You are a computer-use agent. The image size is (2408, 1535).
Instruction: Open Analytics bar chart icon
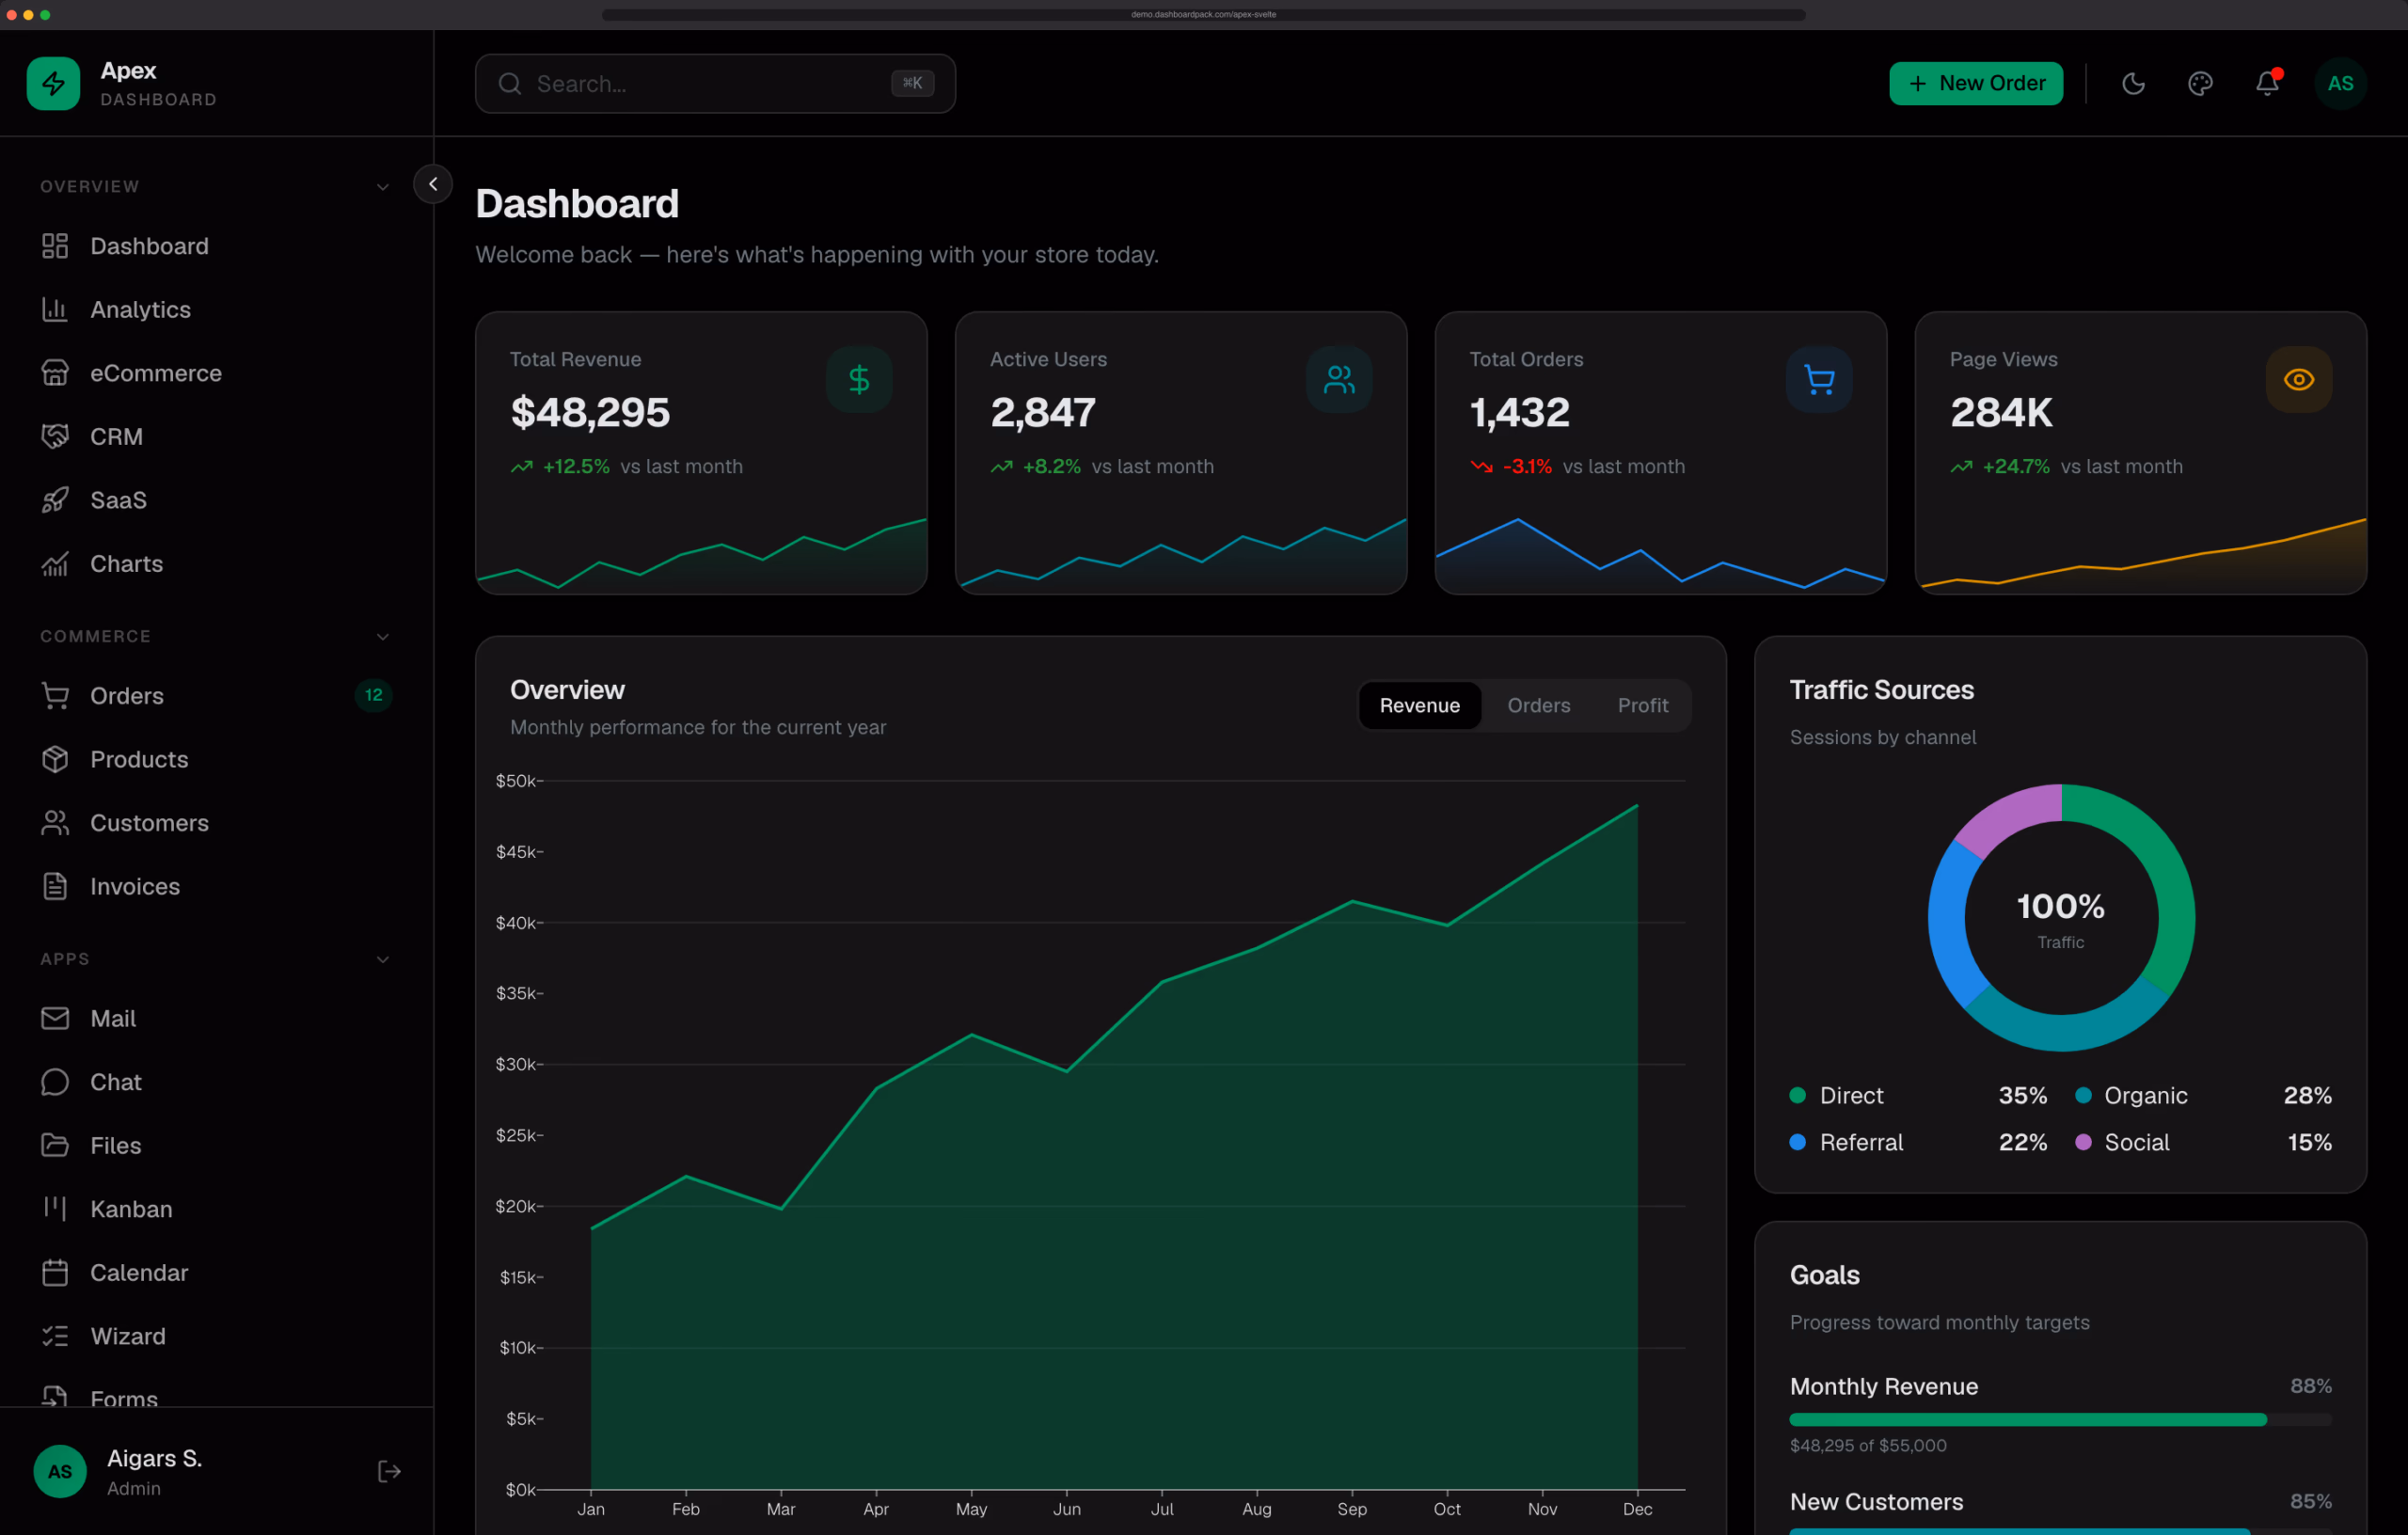click(55, 310)
